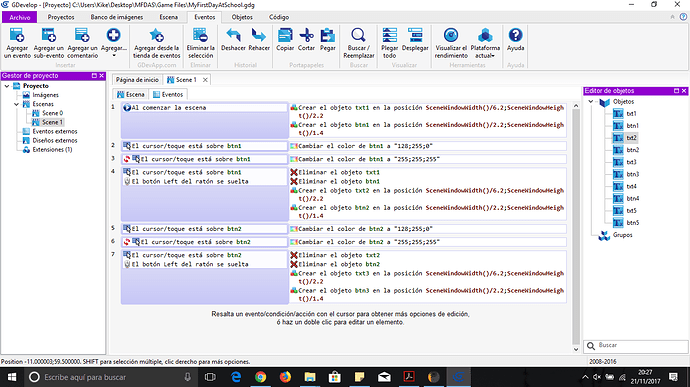Switch to the Escena ribbon tab
This screenshot has height=387, width=690.
click(x=169, y=17)
